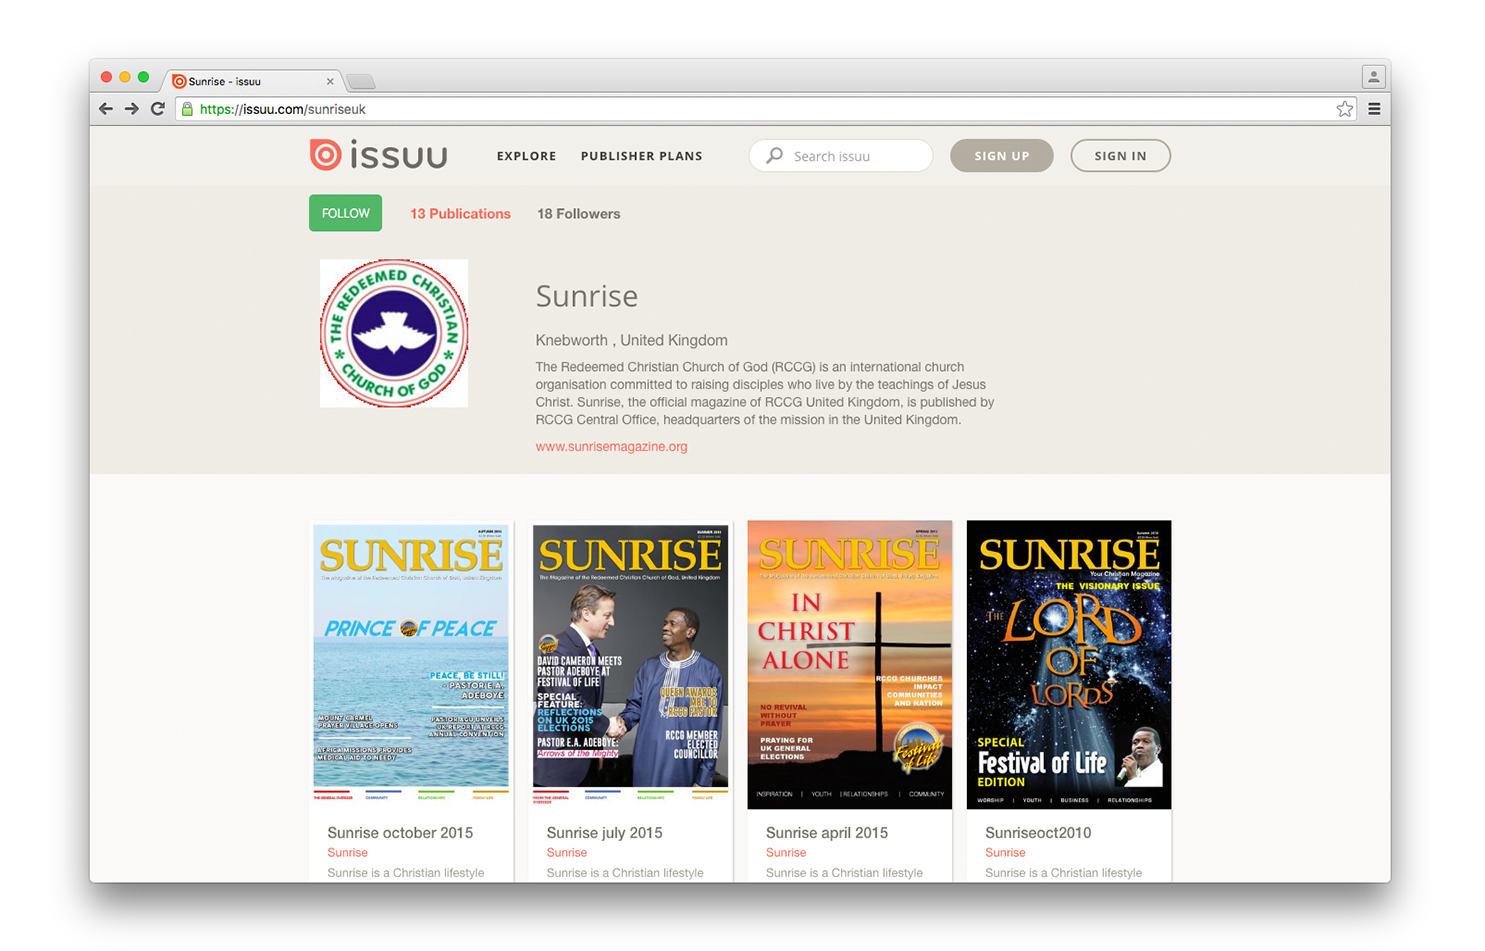Follow the Sunrise publisher
1485x951 pixels.
(x=345, y=213)
